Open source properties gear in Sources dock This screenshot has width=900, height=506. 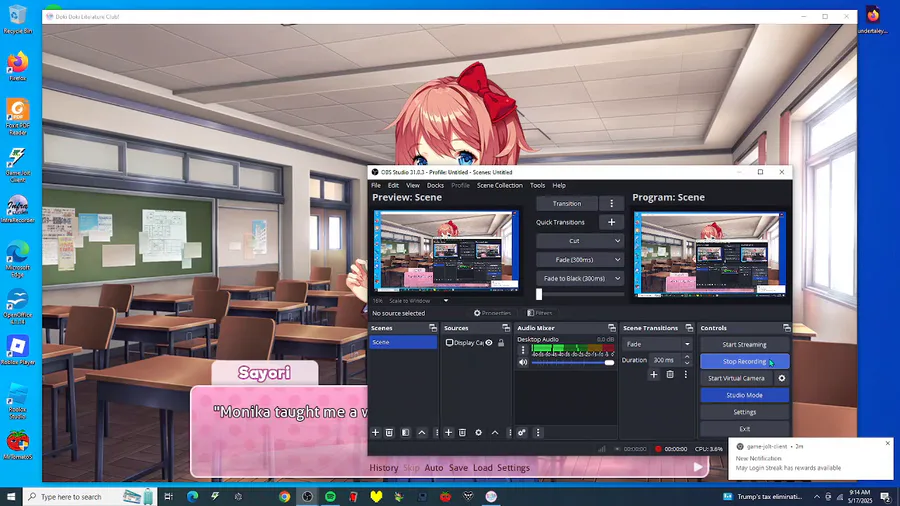[478, 433]
